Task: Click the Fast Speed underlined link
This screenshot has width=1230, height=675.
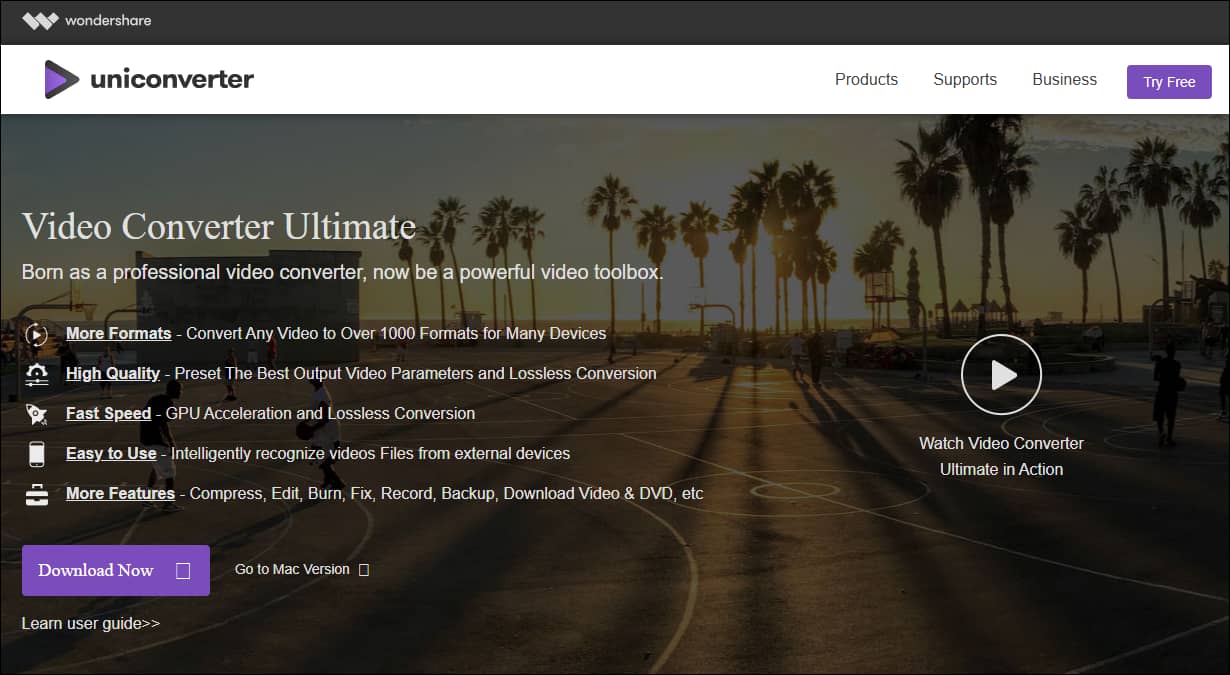Action: click(108, 413)
